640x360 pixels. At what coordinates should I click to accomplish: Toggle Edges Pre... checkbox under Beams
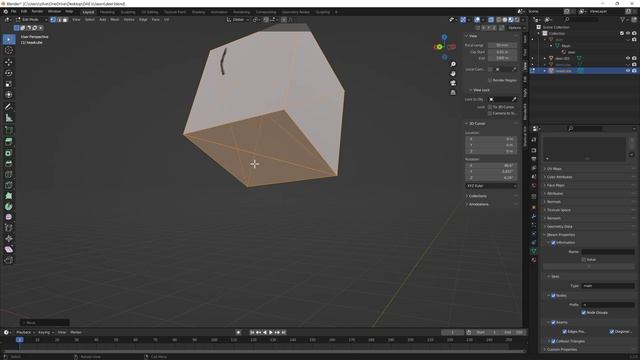(x=564, y=332)
